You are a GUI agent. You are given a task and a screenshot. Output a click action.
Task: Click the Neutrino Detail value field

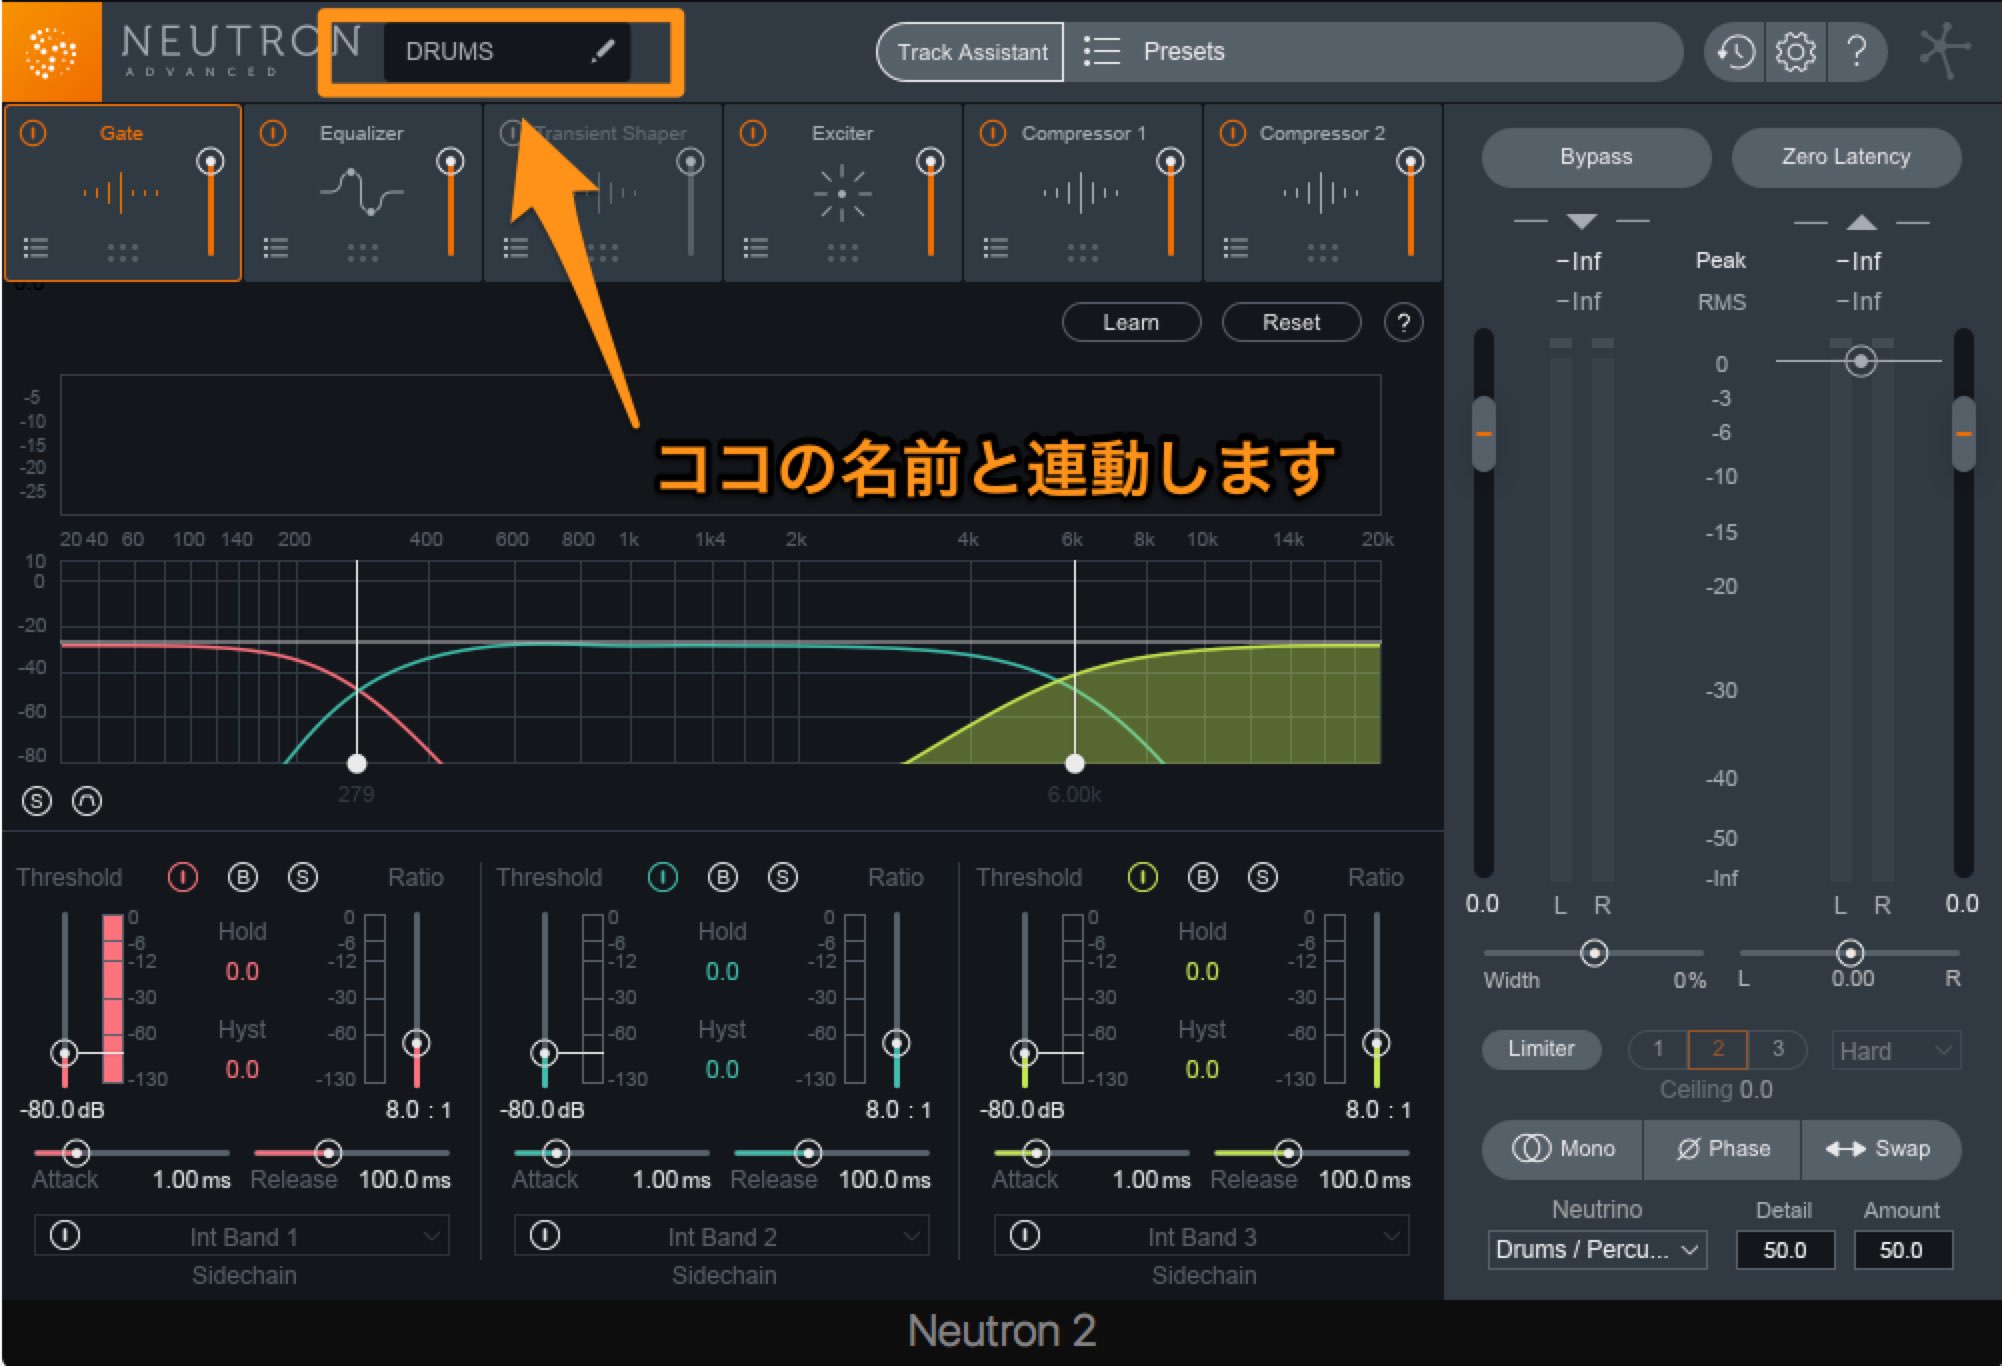[x=1785, y=1250]
